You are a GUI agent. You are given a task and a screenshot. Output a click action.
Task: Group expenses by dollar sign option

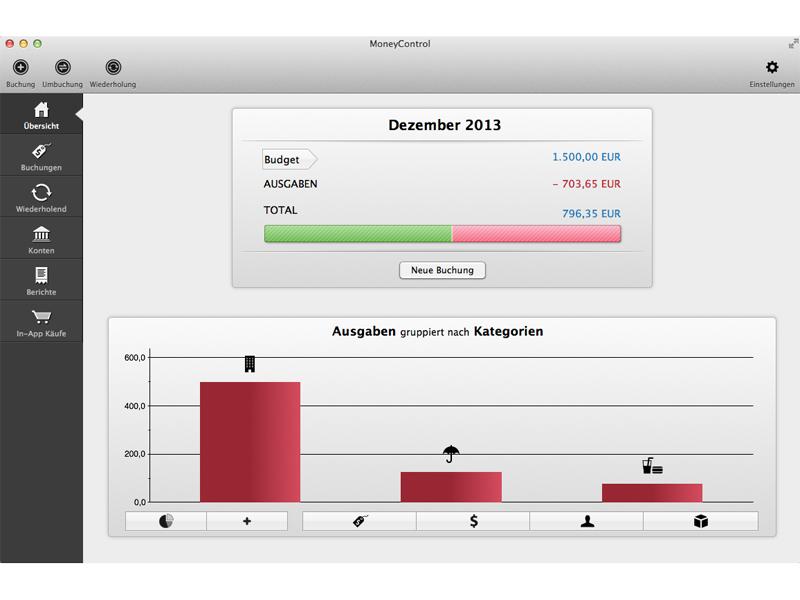pyautogui.click(x=473, y=521)
